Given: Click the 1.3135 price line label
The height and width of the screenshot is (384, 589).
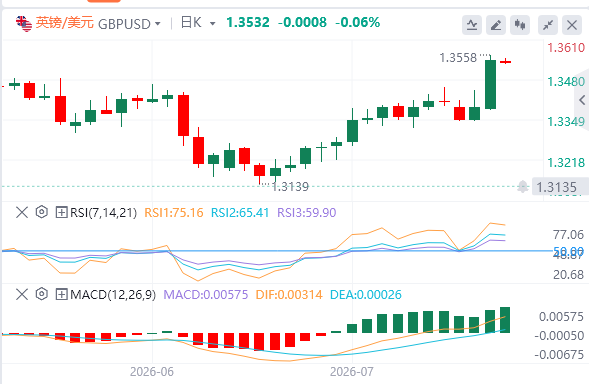Looking at the screenshot, I should [x=556, y=187].
